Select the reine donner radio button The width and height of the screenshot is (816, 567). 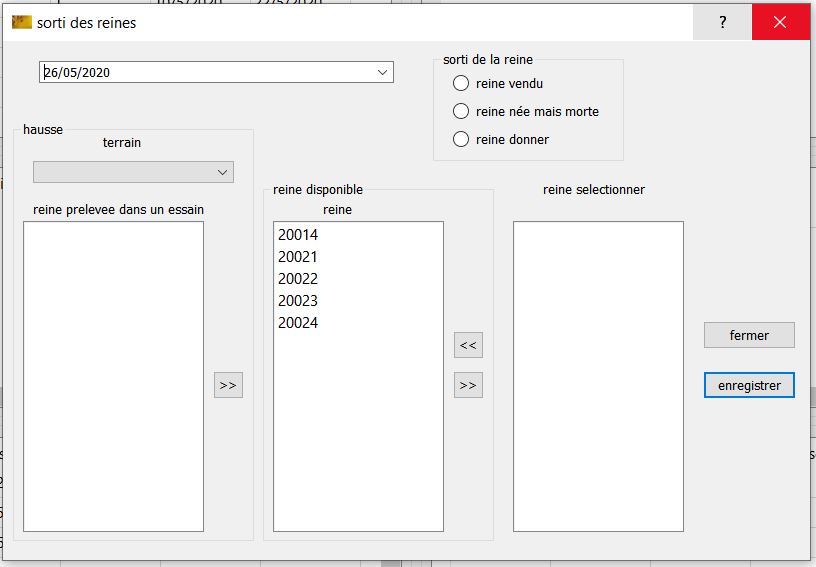[461, 140]
